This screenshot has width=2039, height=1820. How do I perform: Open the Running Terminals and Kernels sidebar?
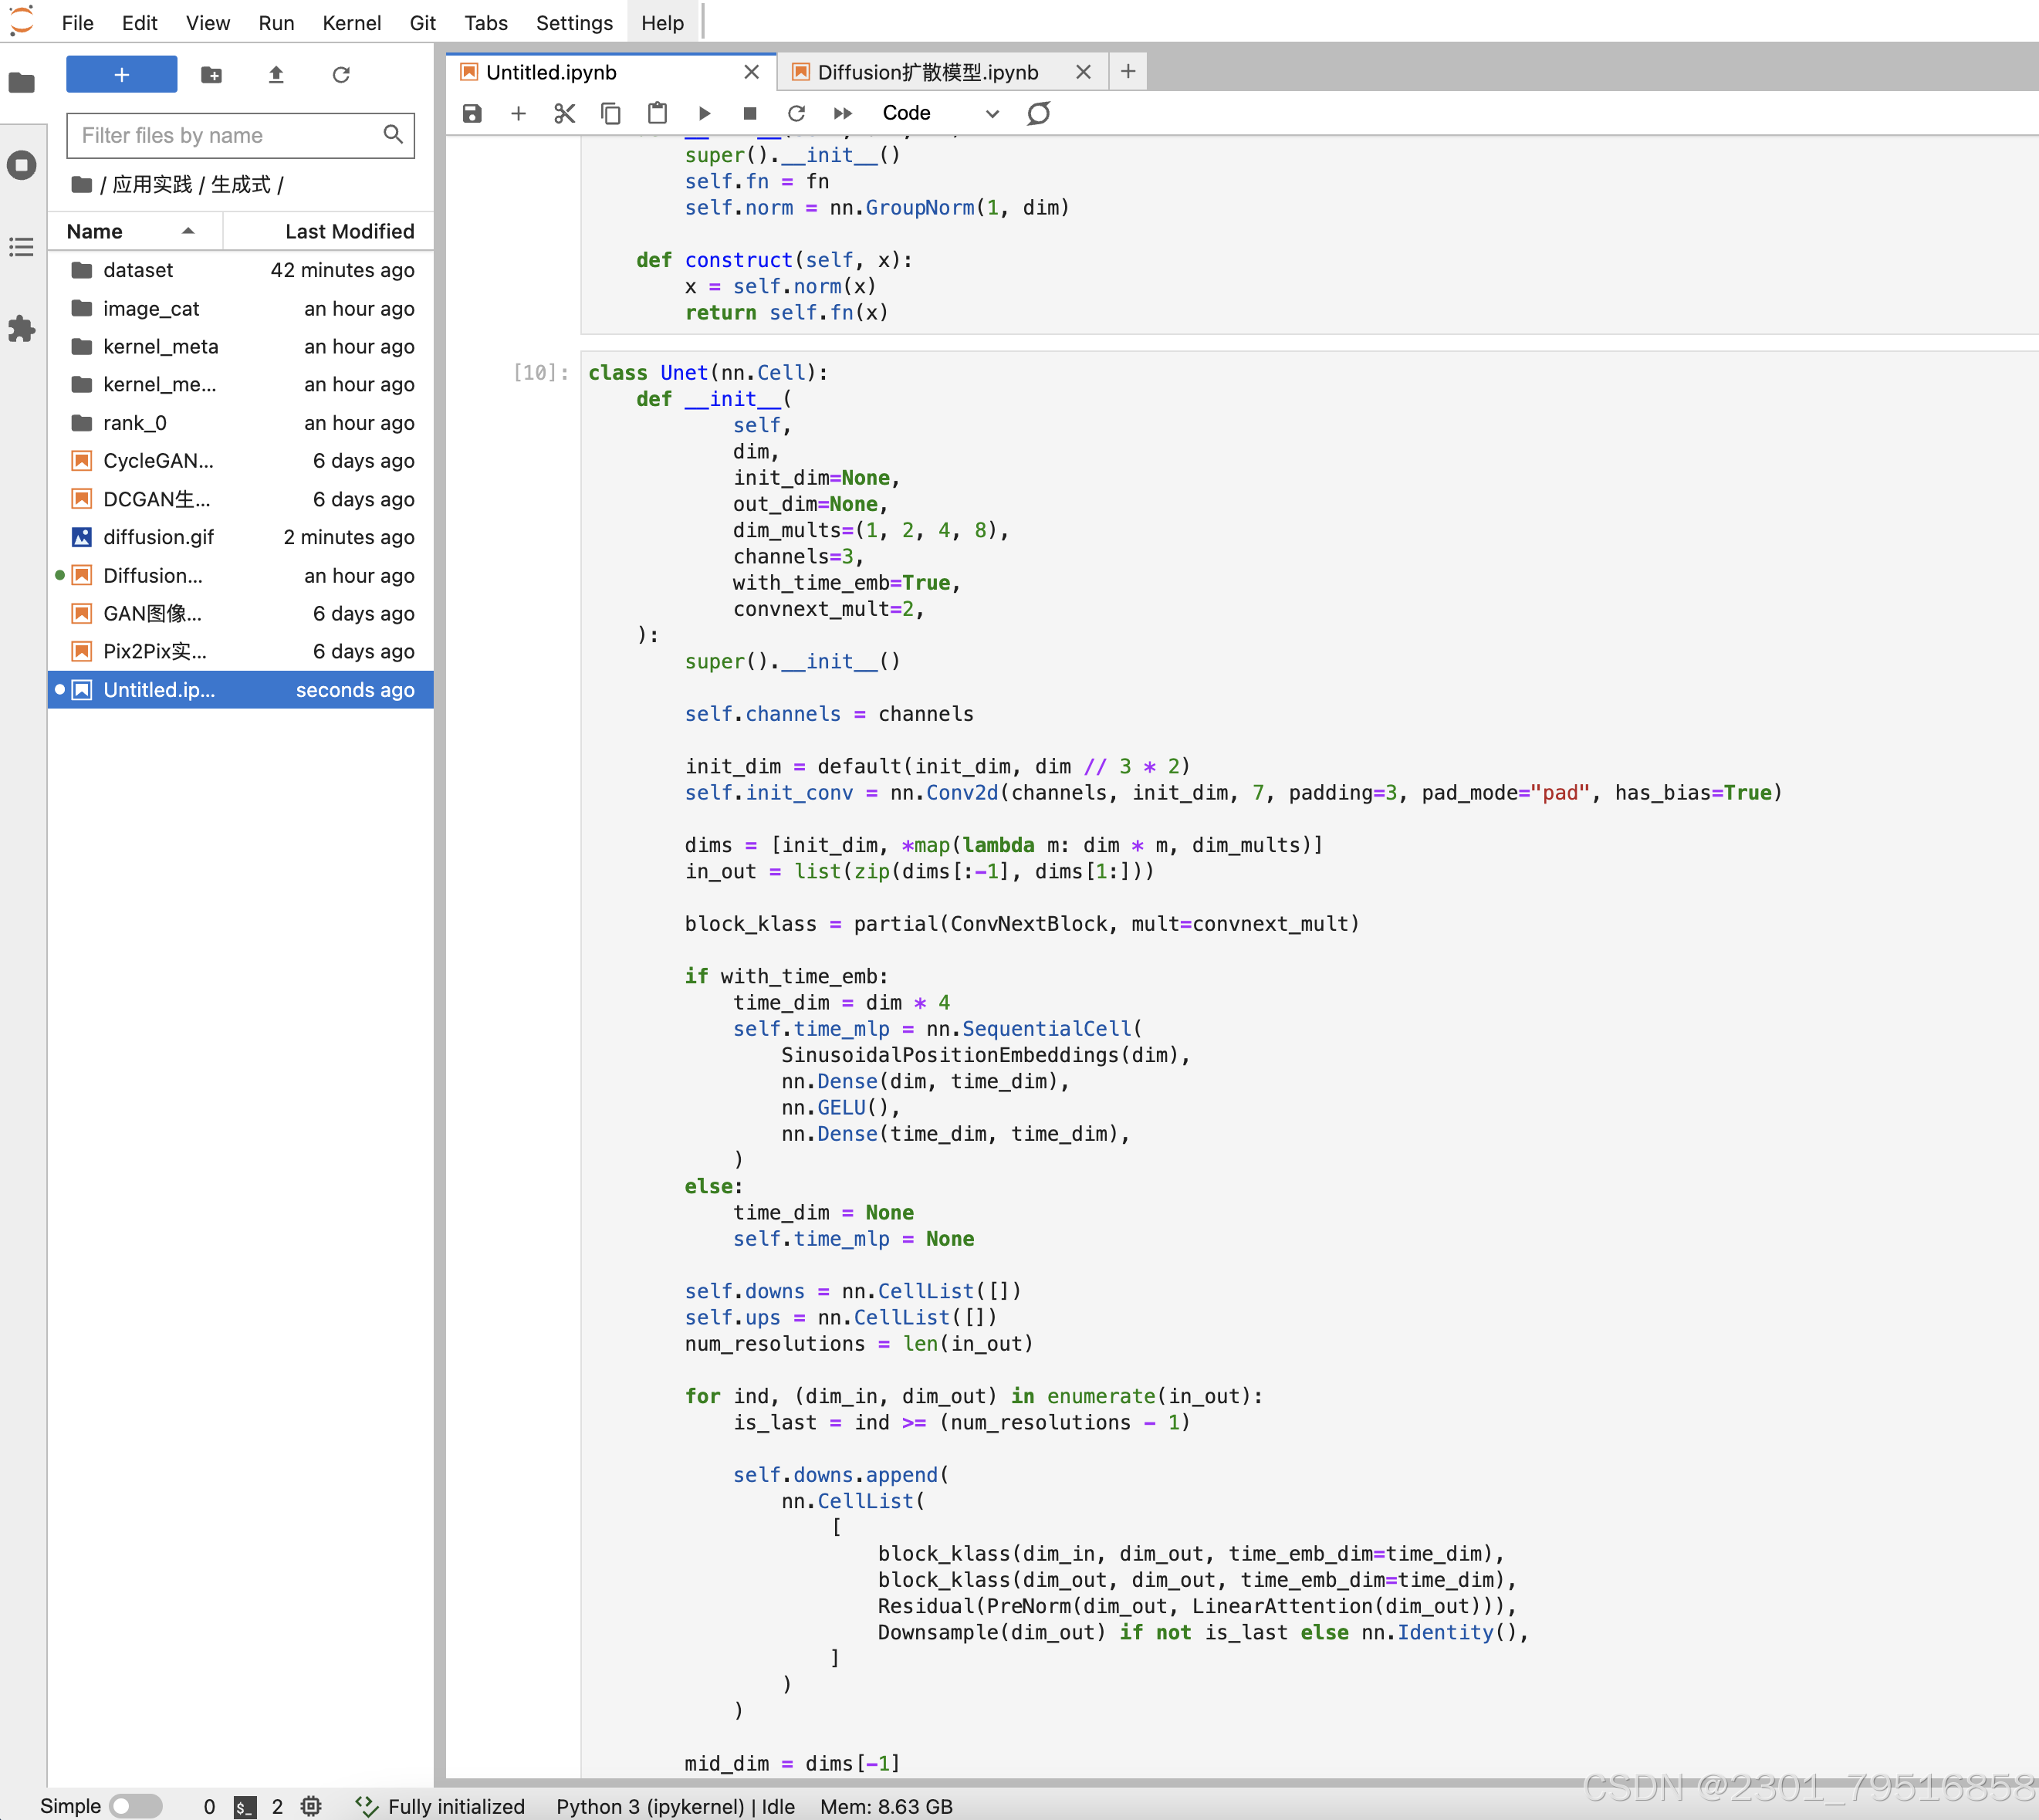(x=22, y=165)
